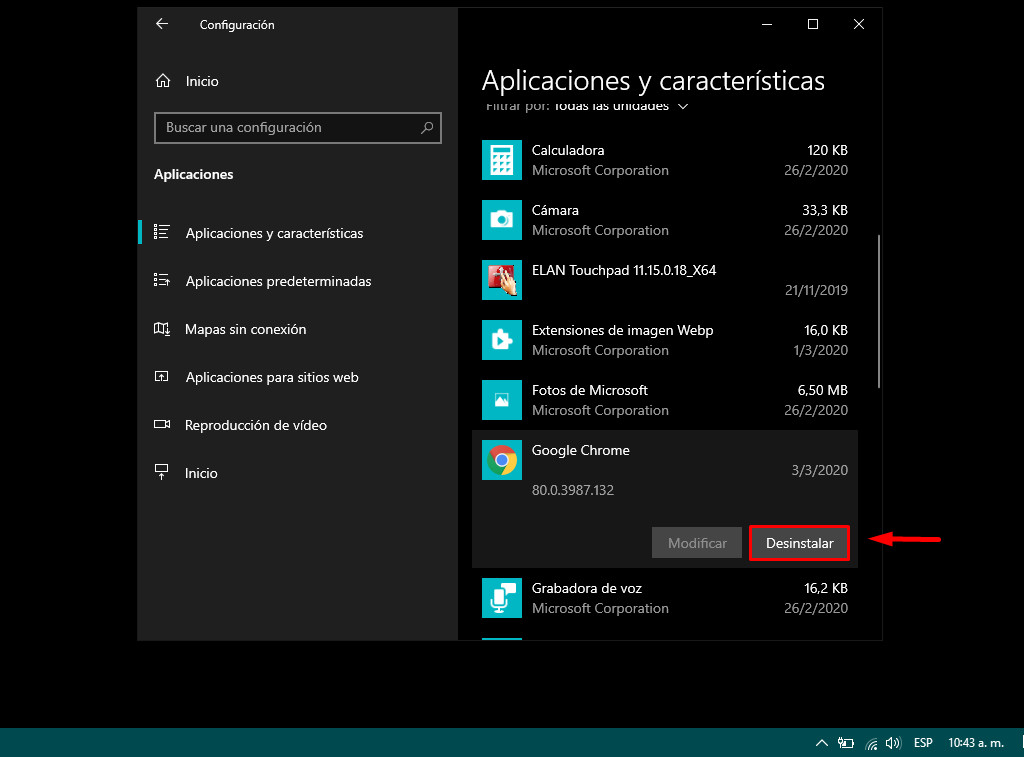Open Reproducción de vídeo settings
Screen dimensions: 1024x757
point(256,425)
